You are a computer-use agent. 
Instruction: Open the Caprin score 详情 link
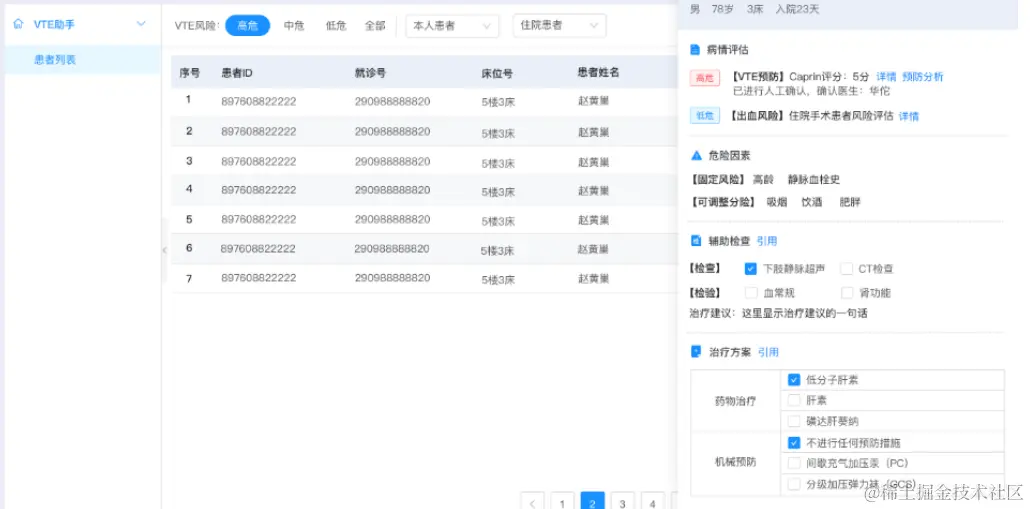click(x=886, y=77)
